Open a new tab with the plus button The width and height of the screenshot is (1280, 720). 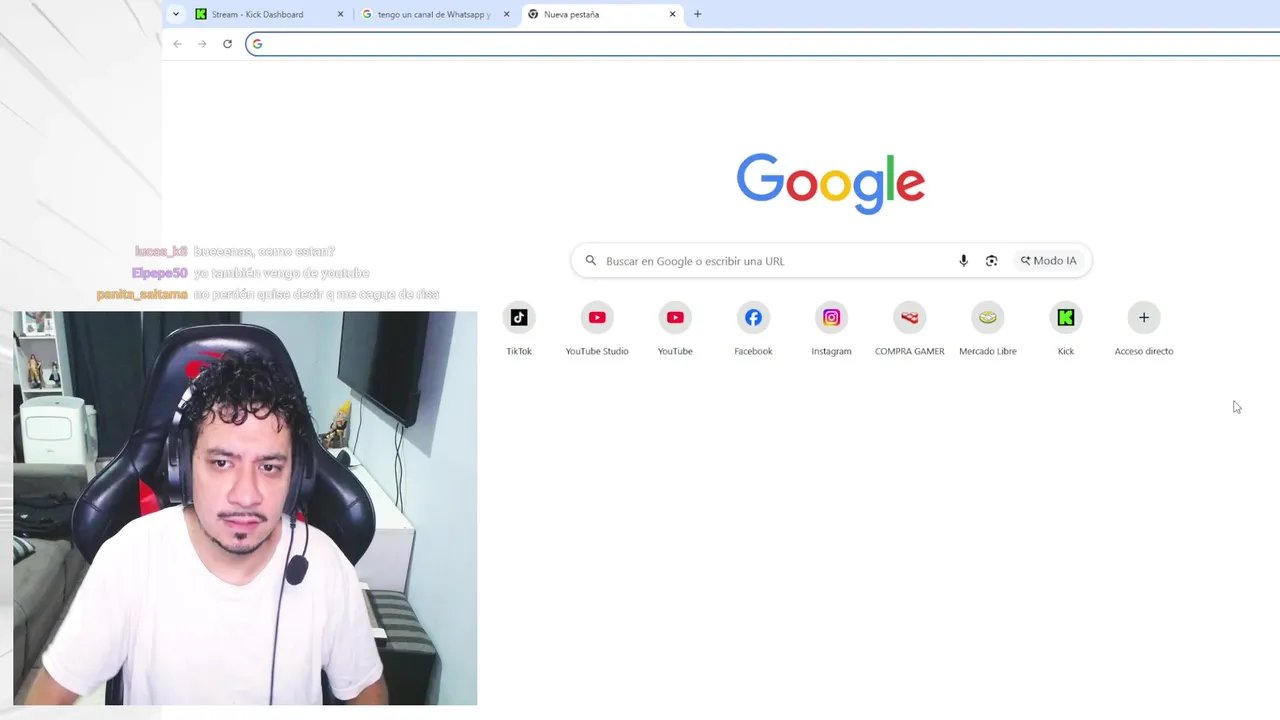(x=697, y=14)
